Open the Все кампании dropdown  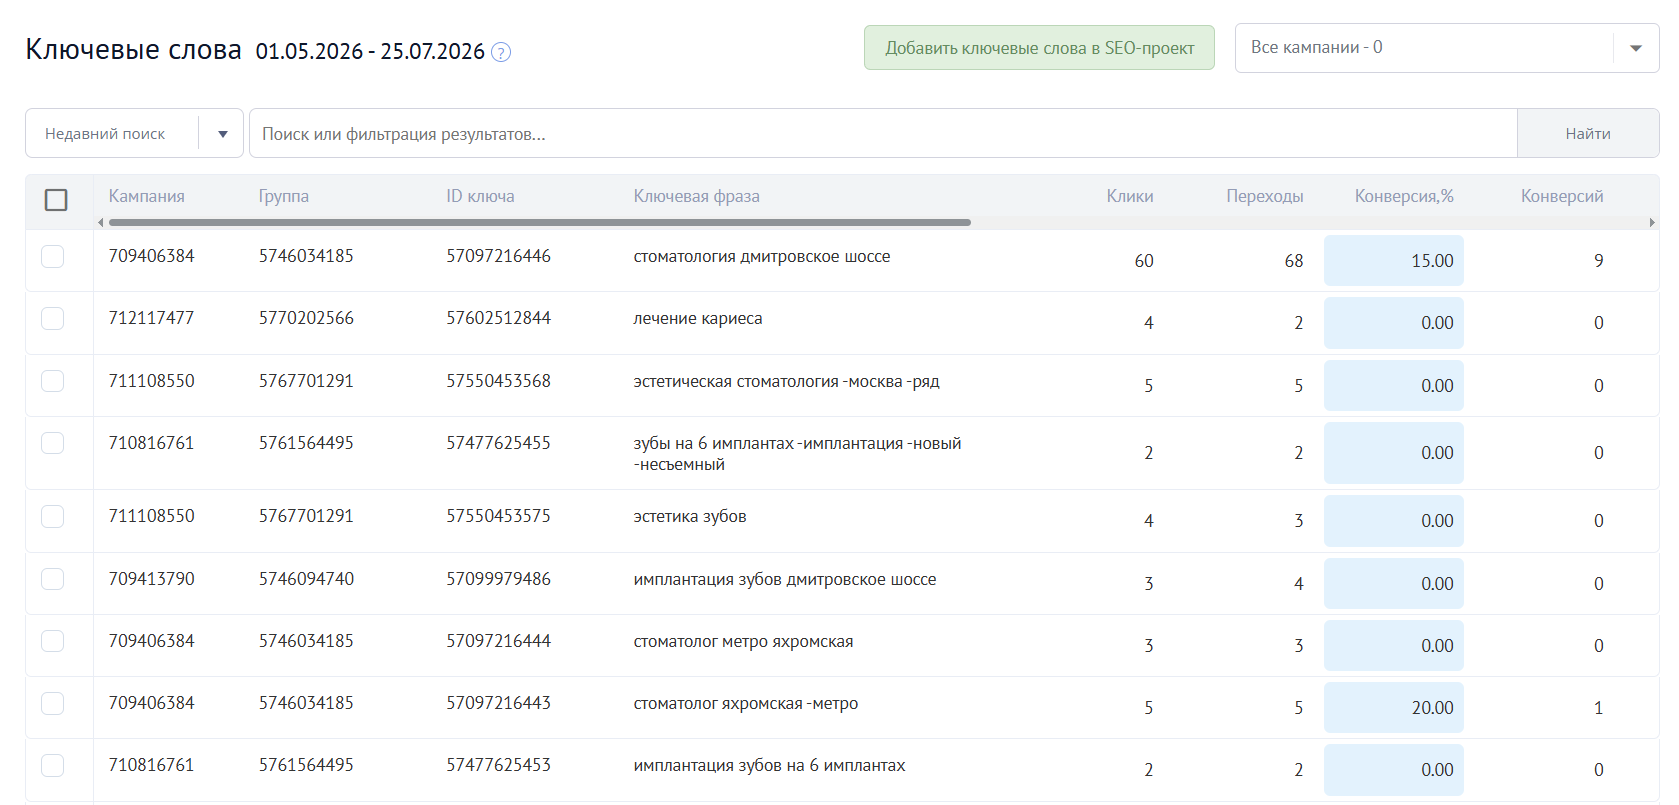1446,48
